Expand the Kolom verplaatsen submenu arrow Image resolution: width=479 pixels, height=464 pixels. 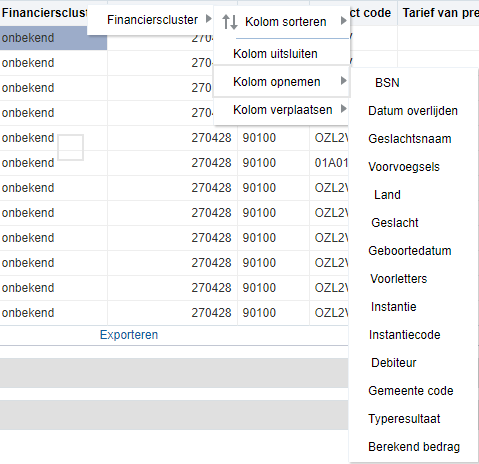[344, 109]
